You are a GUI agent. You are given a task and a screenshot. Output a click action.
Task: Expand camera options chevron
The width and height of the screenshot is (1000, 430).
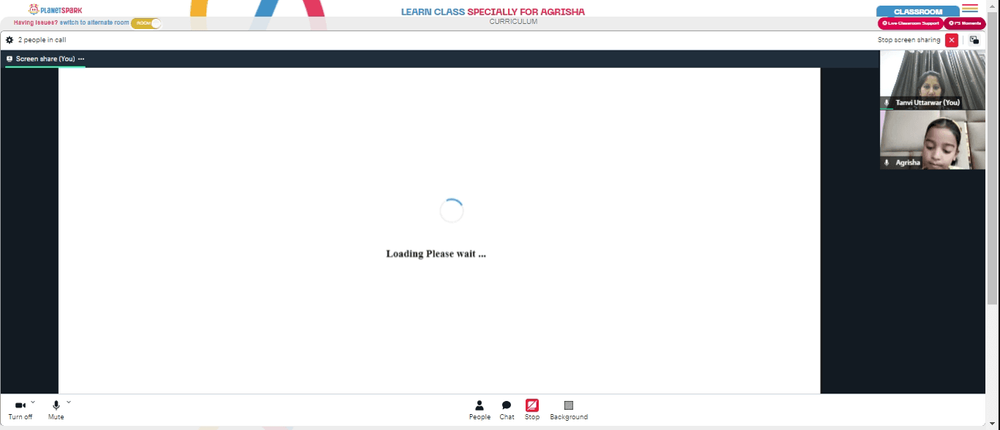tap(33, 402)
